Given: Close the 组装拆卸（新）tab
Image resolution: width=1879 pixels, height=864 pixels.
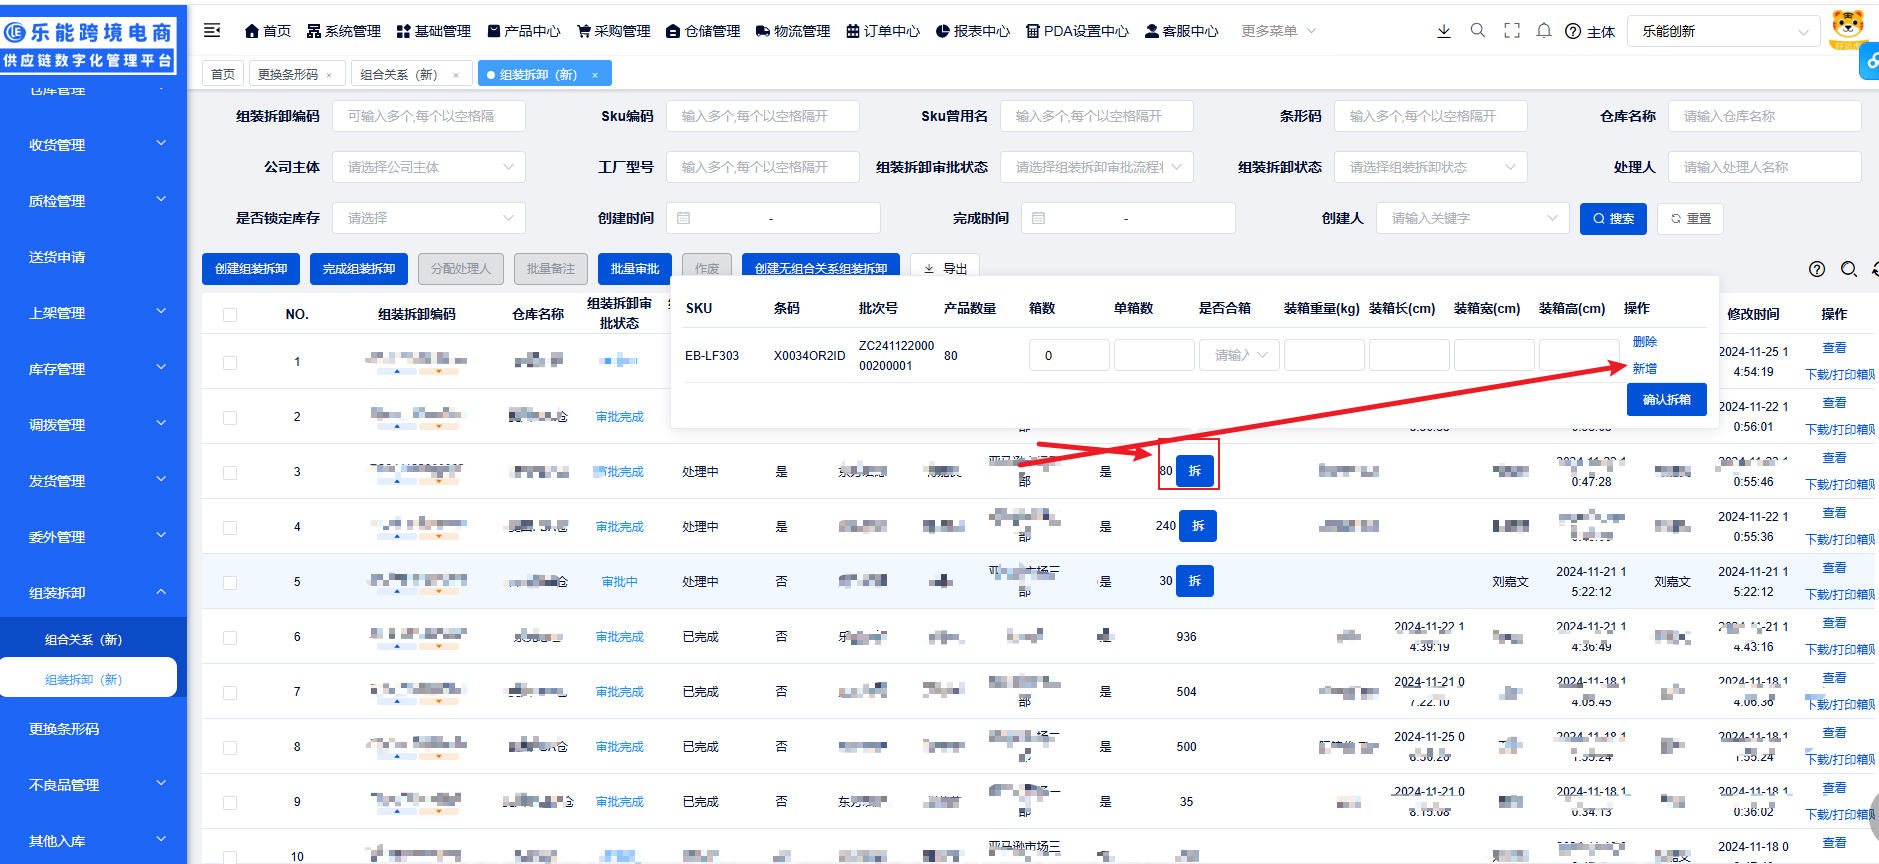Looking at the screenshot, I should point(595,75).
